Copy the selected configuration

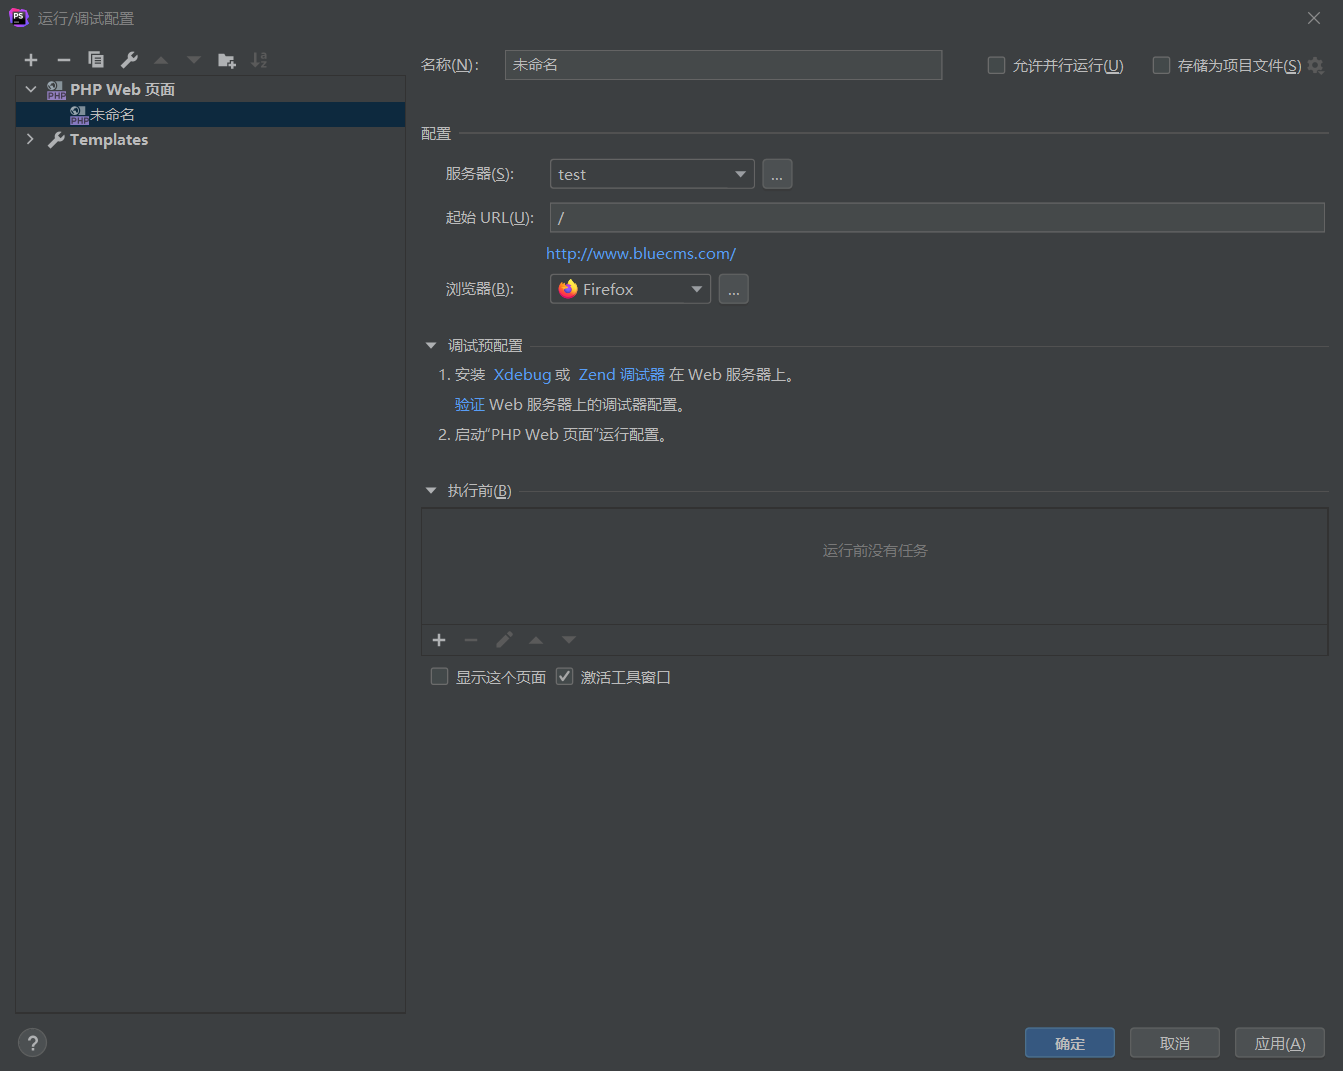(x=96, y=60)
